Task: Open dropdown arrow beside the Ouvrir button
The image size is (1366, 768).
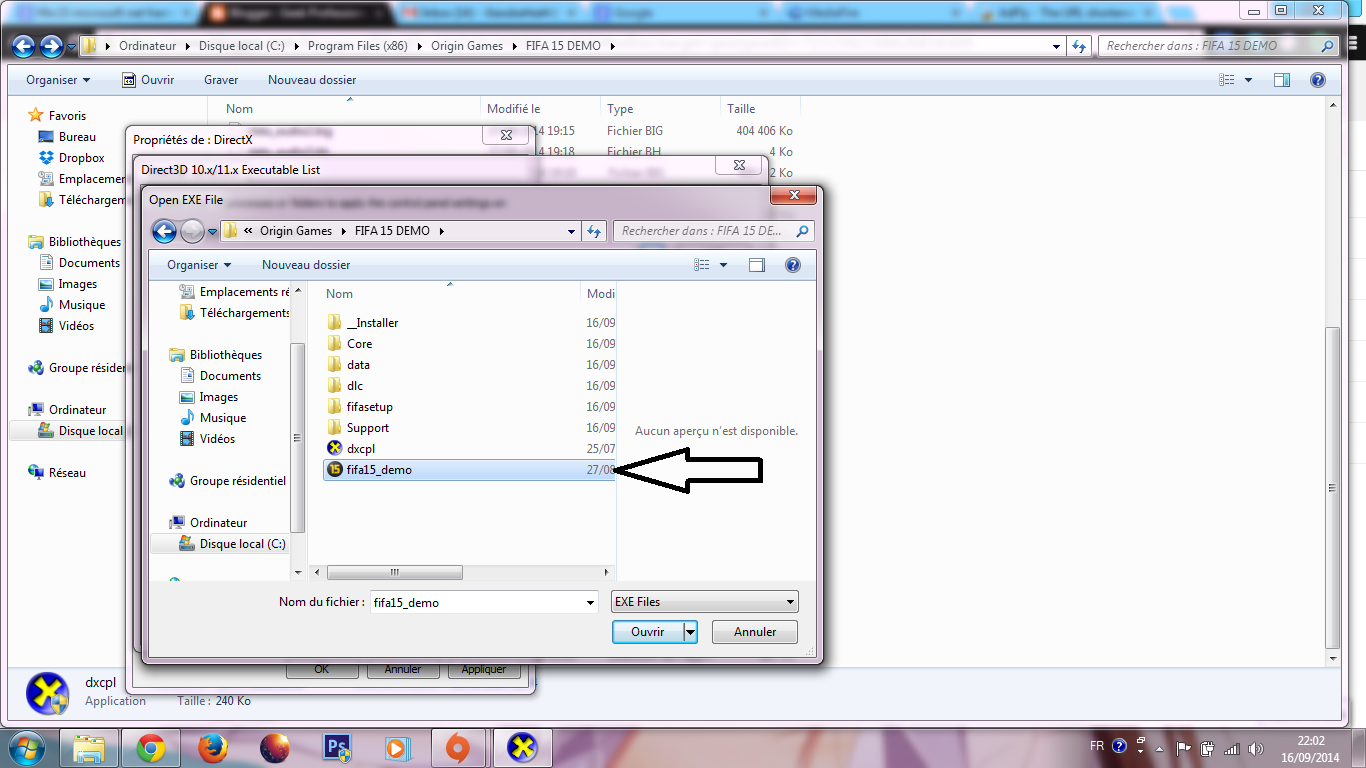Action: click(690, 632)
